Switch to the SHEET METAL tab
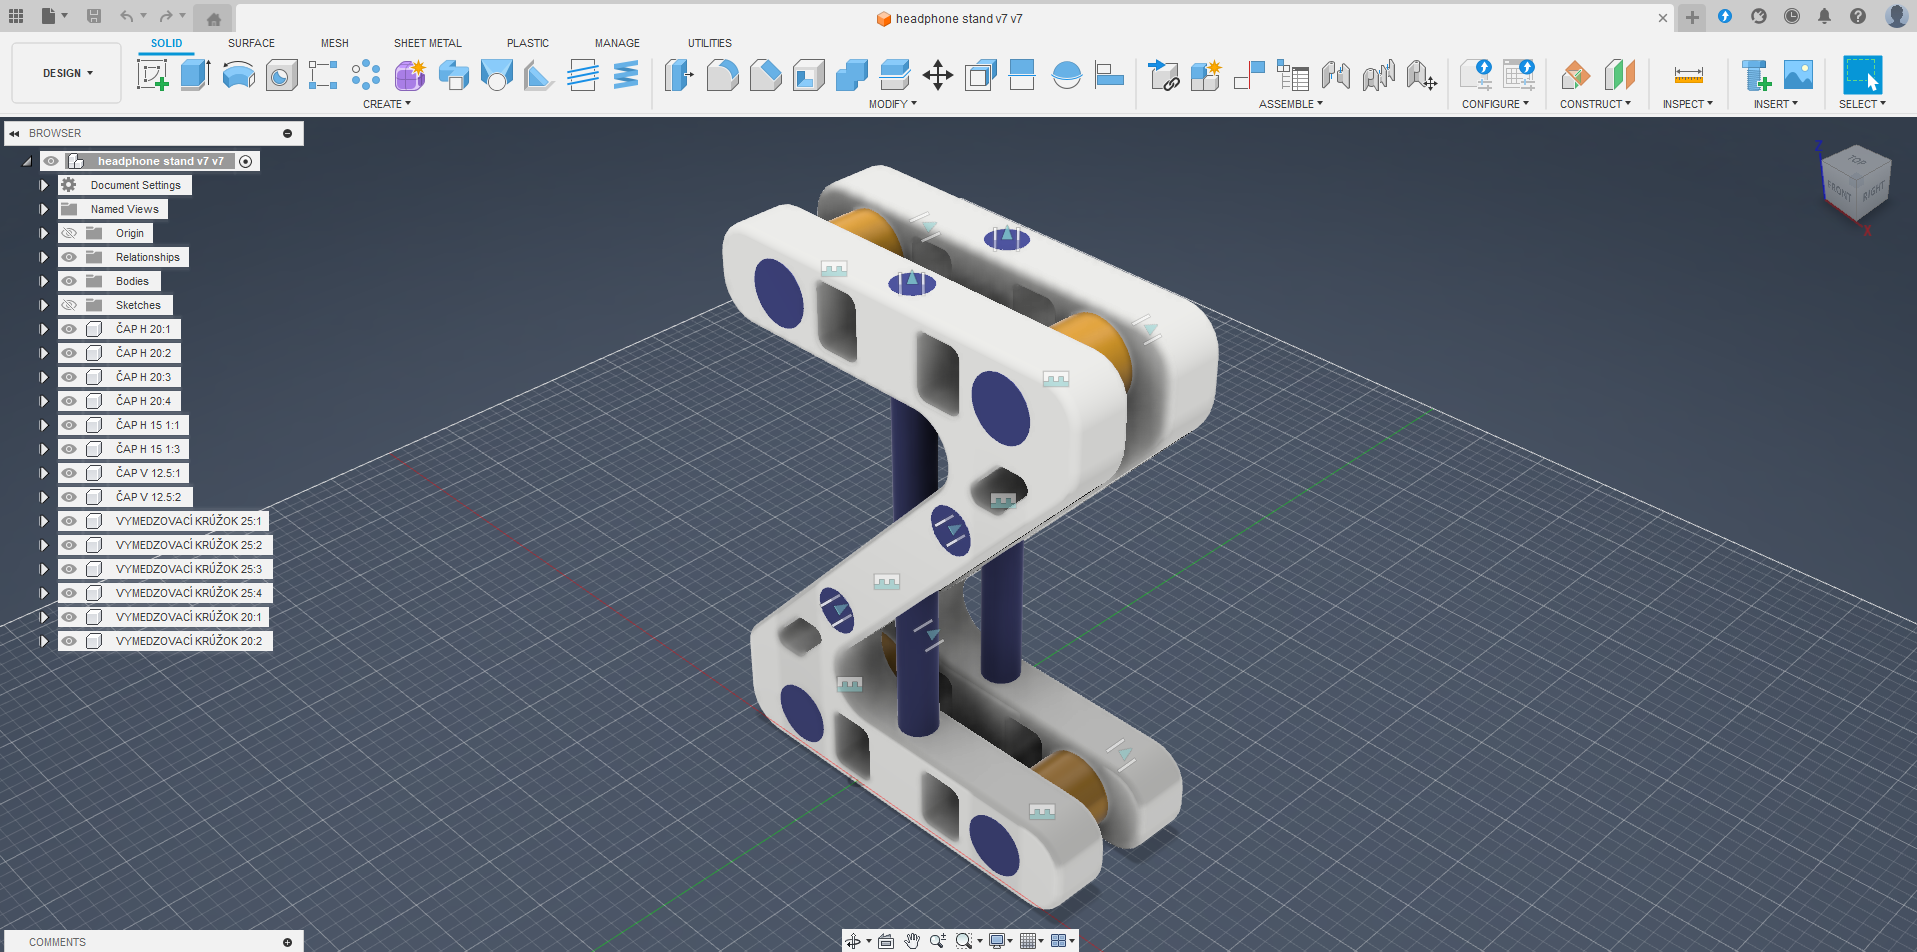The width and height of the screenshot is (1917, 952). click(427, 43)
